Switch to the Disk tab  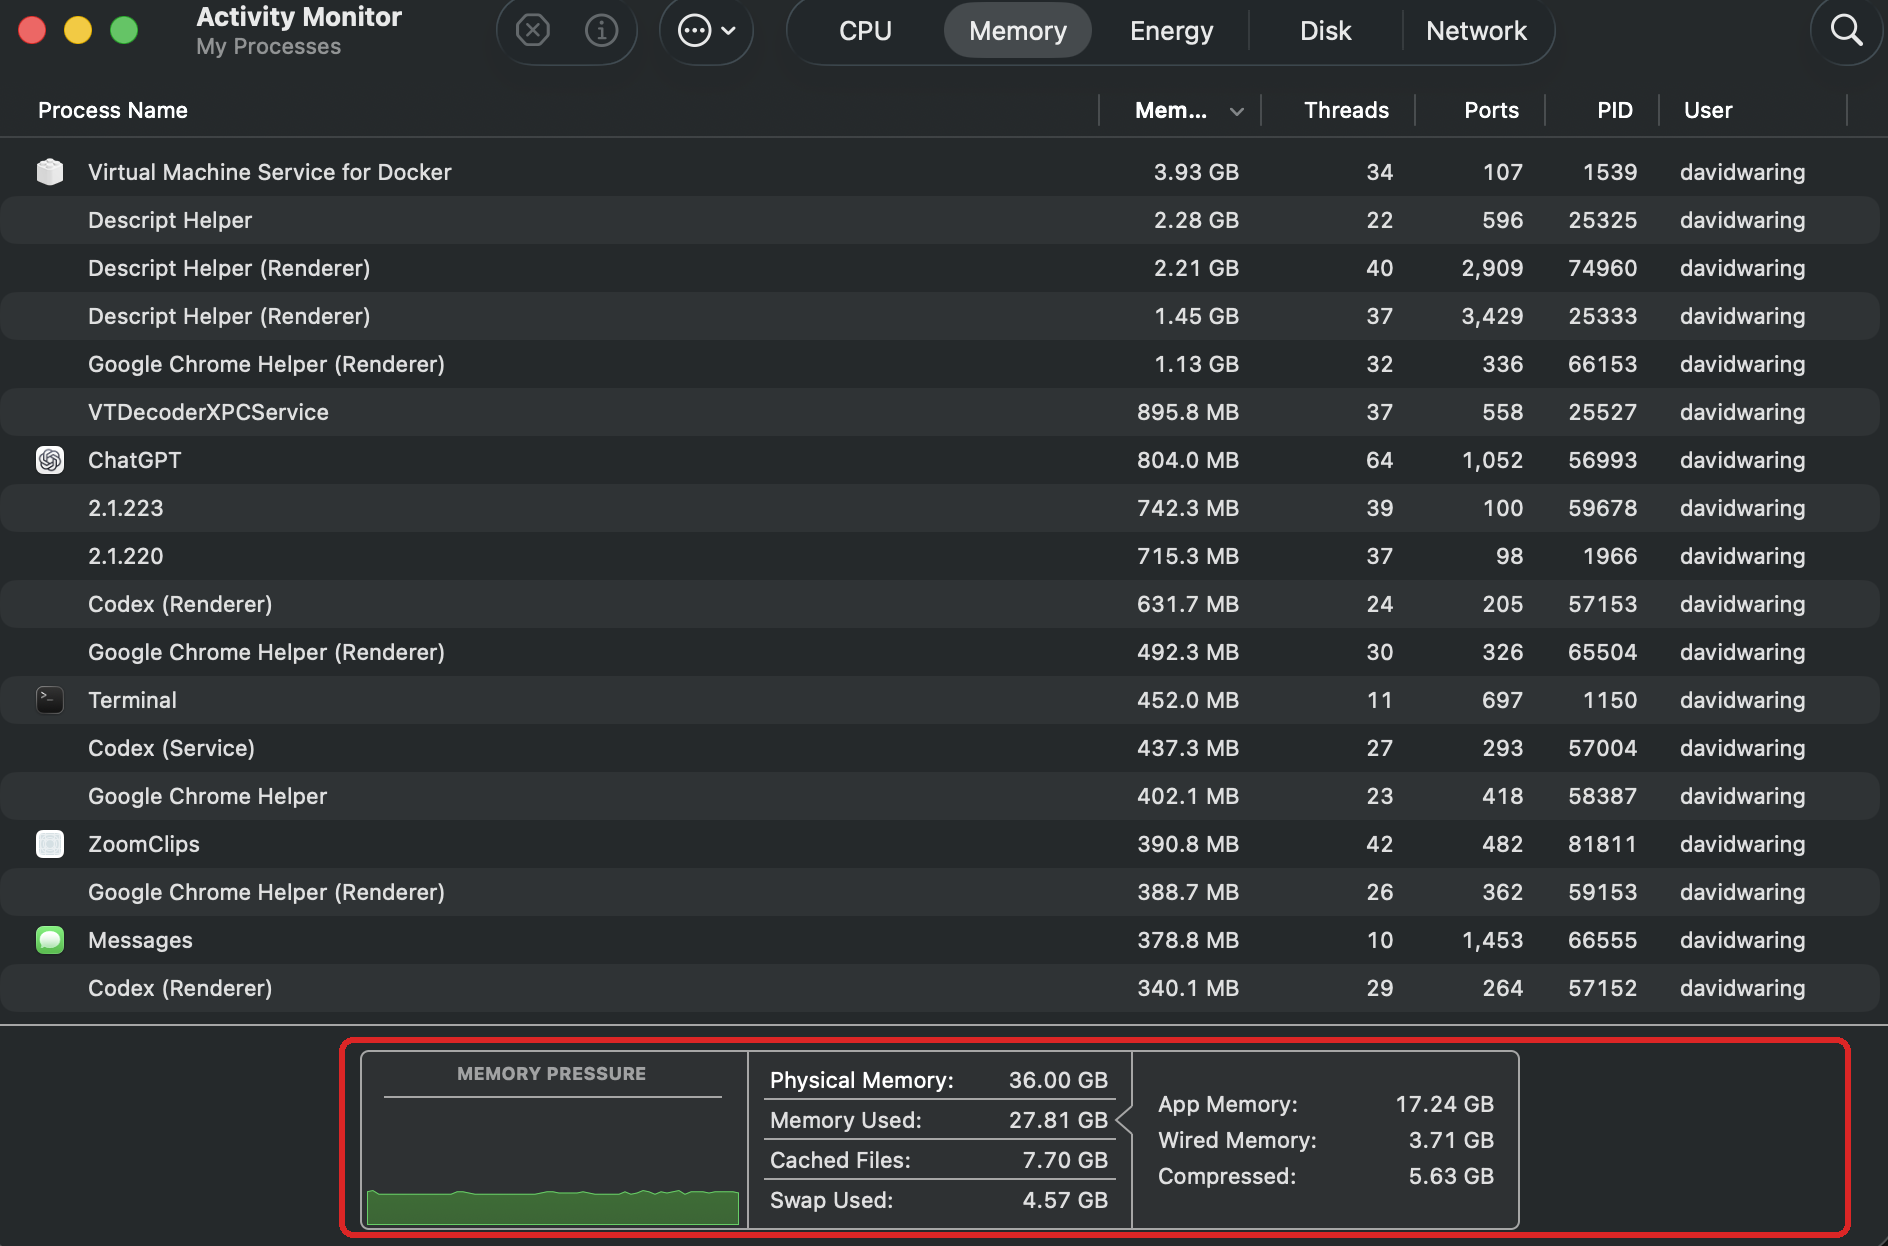pyautogui.click(x=1325, y=31)
